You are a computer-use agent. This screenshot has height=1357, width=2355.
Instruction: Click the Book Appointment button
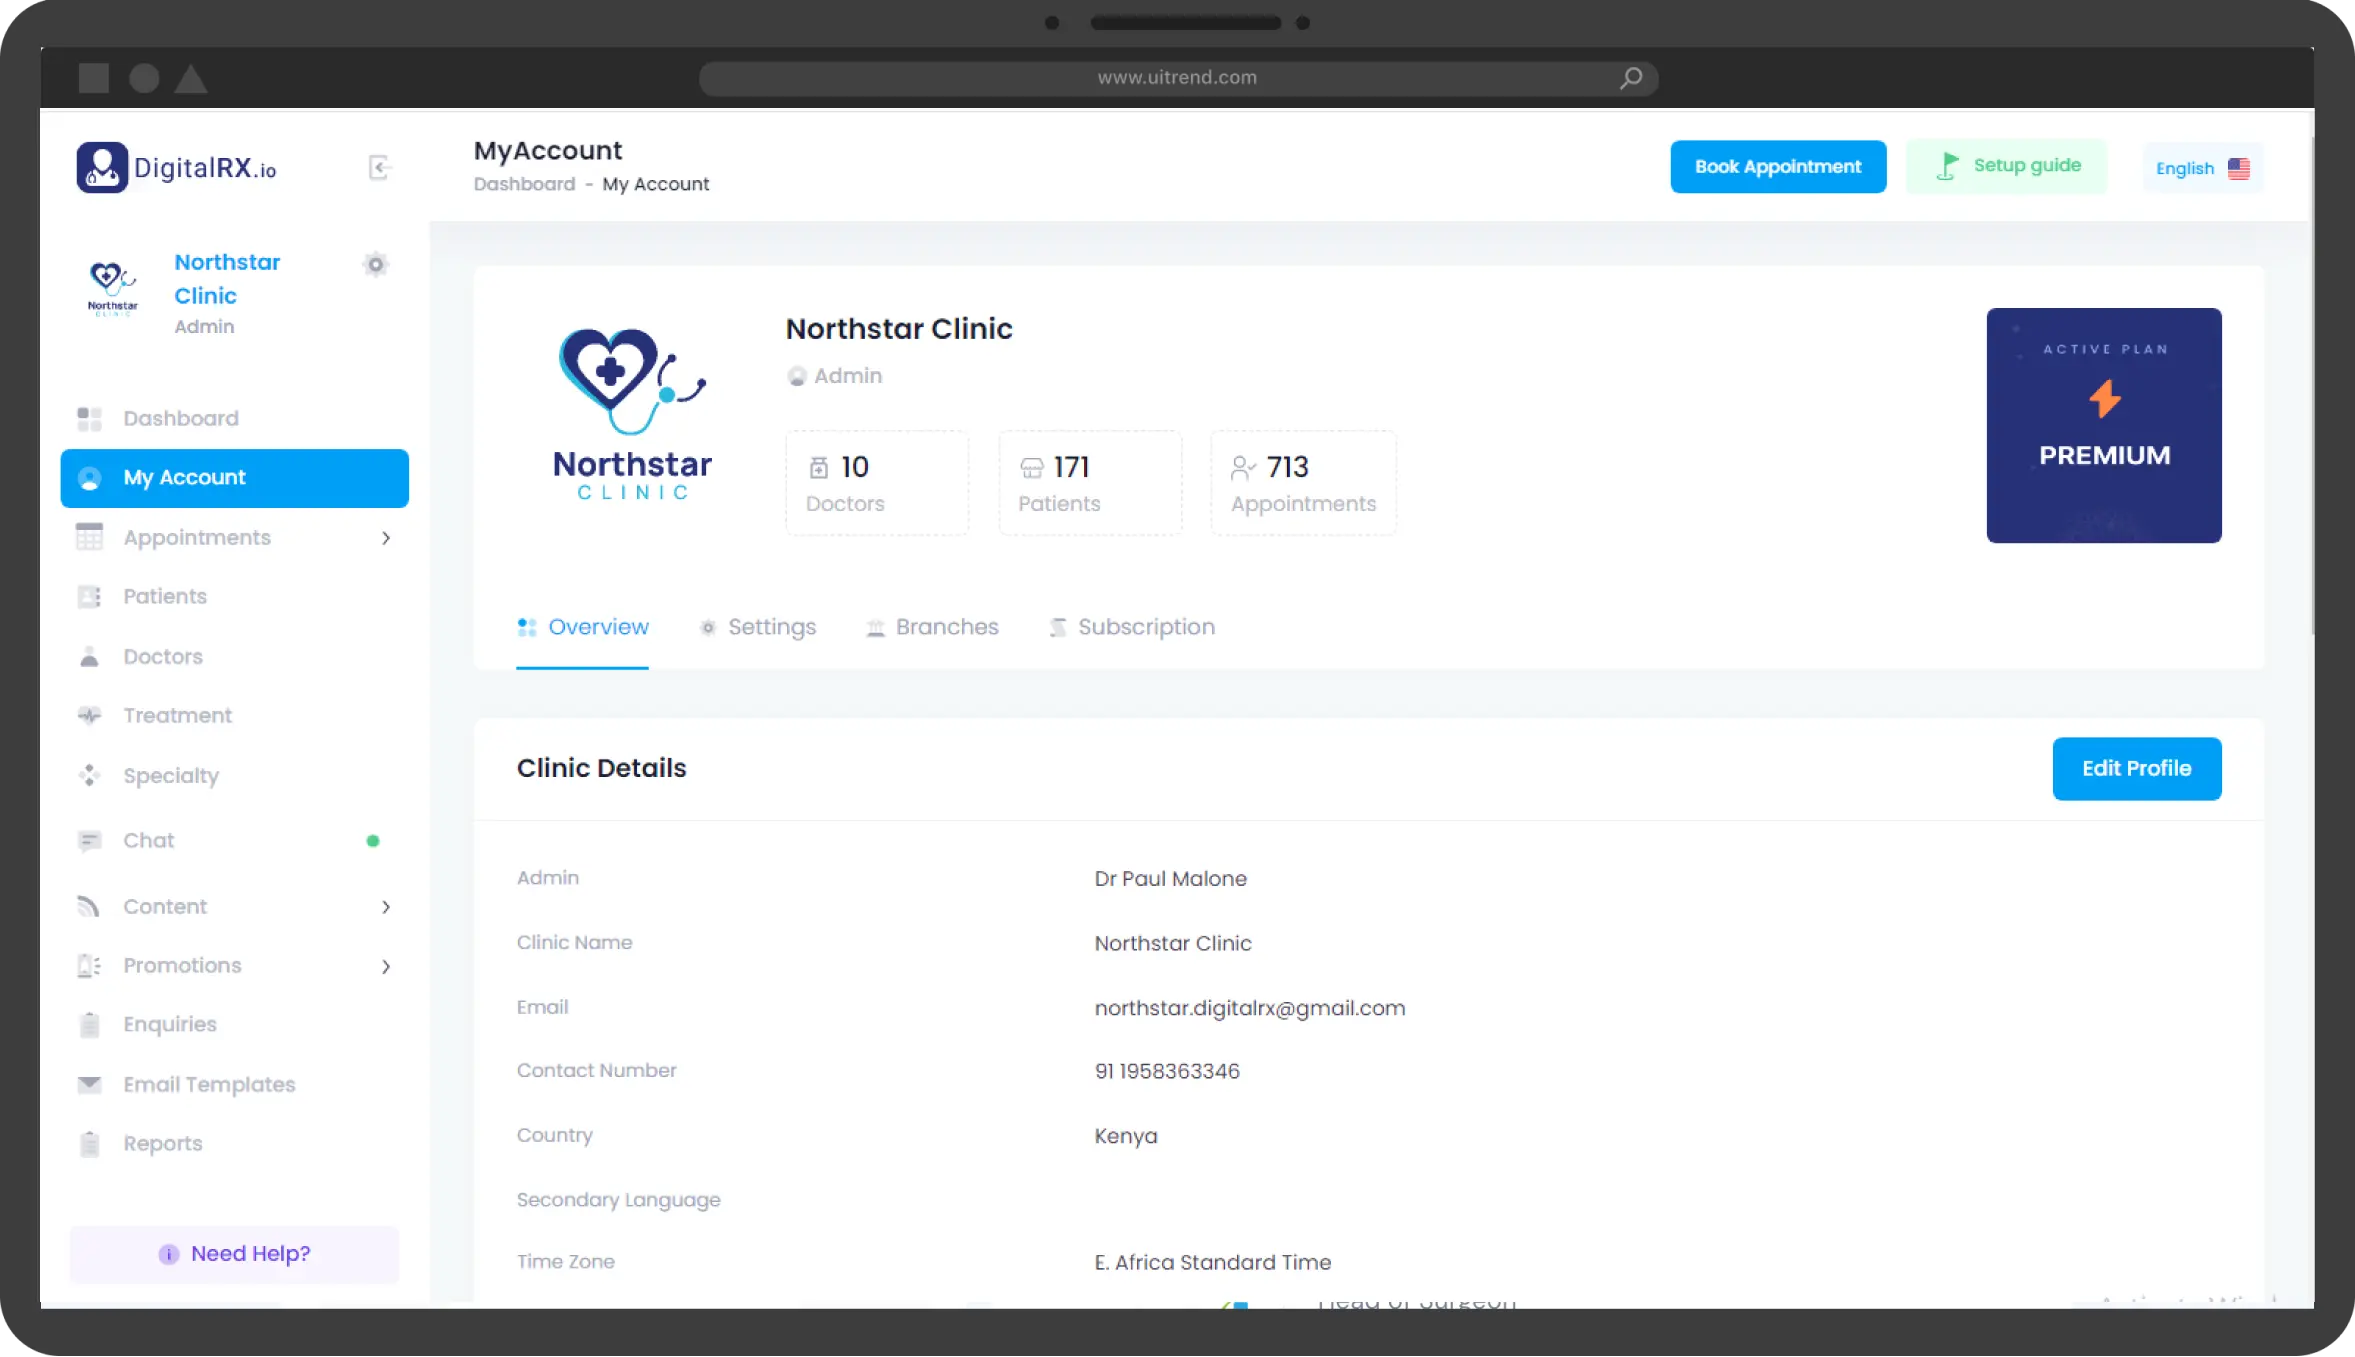click(1777, 167)
